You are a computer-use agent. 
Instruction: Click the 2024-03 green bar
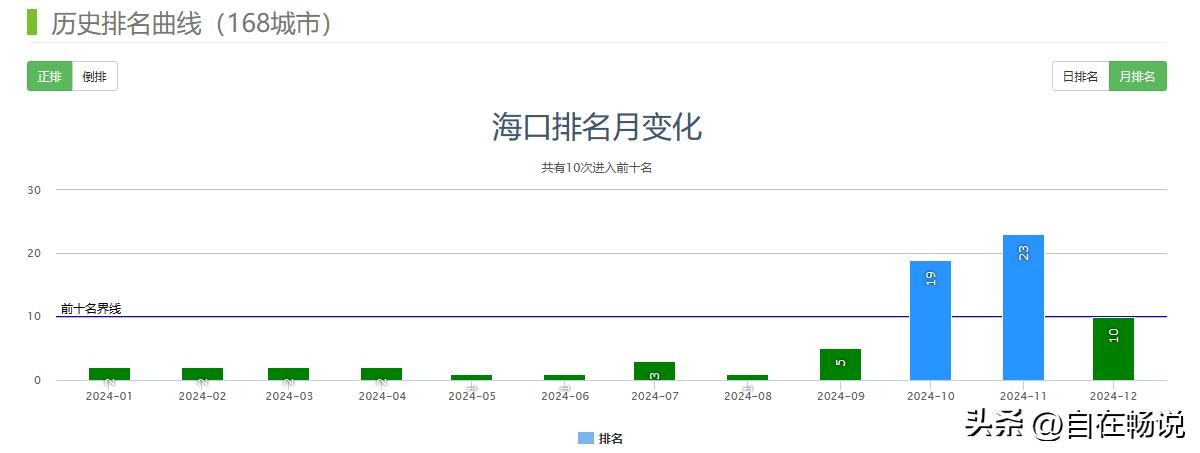[288, 374]
